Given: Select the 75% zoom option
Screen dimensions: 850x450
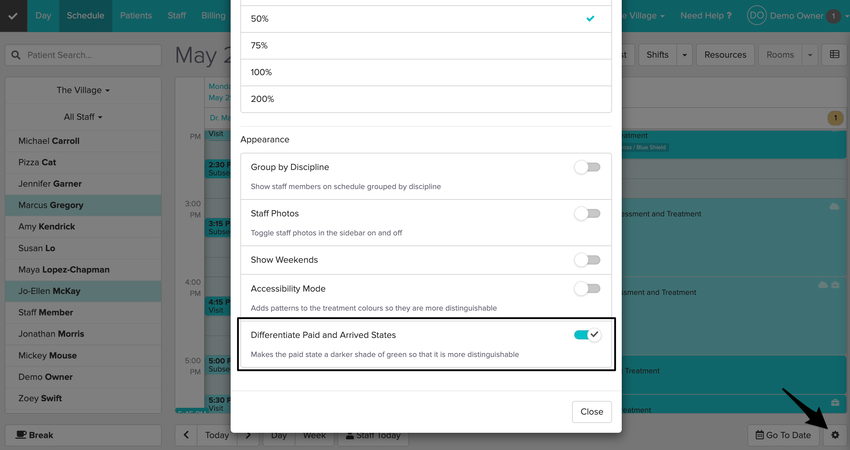Looking at the screenshot, I should pos(425,46).
